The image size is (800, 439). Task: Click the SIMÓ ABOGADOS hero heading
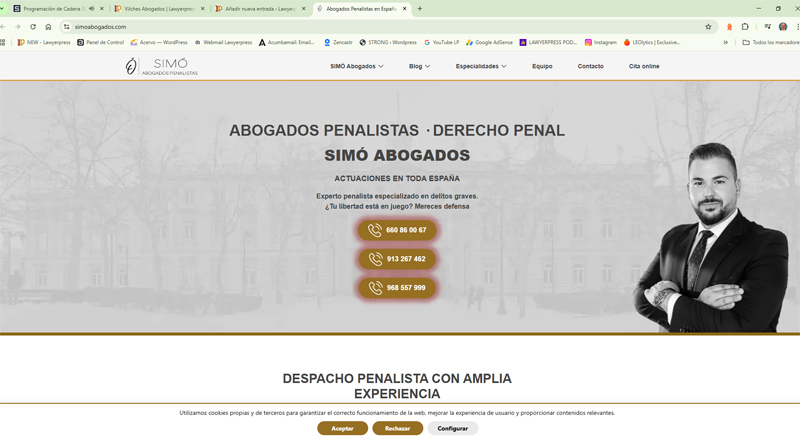[x=397, y=155]
